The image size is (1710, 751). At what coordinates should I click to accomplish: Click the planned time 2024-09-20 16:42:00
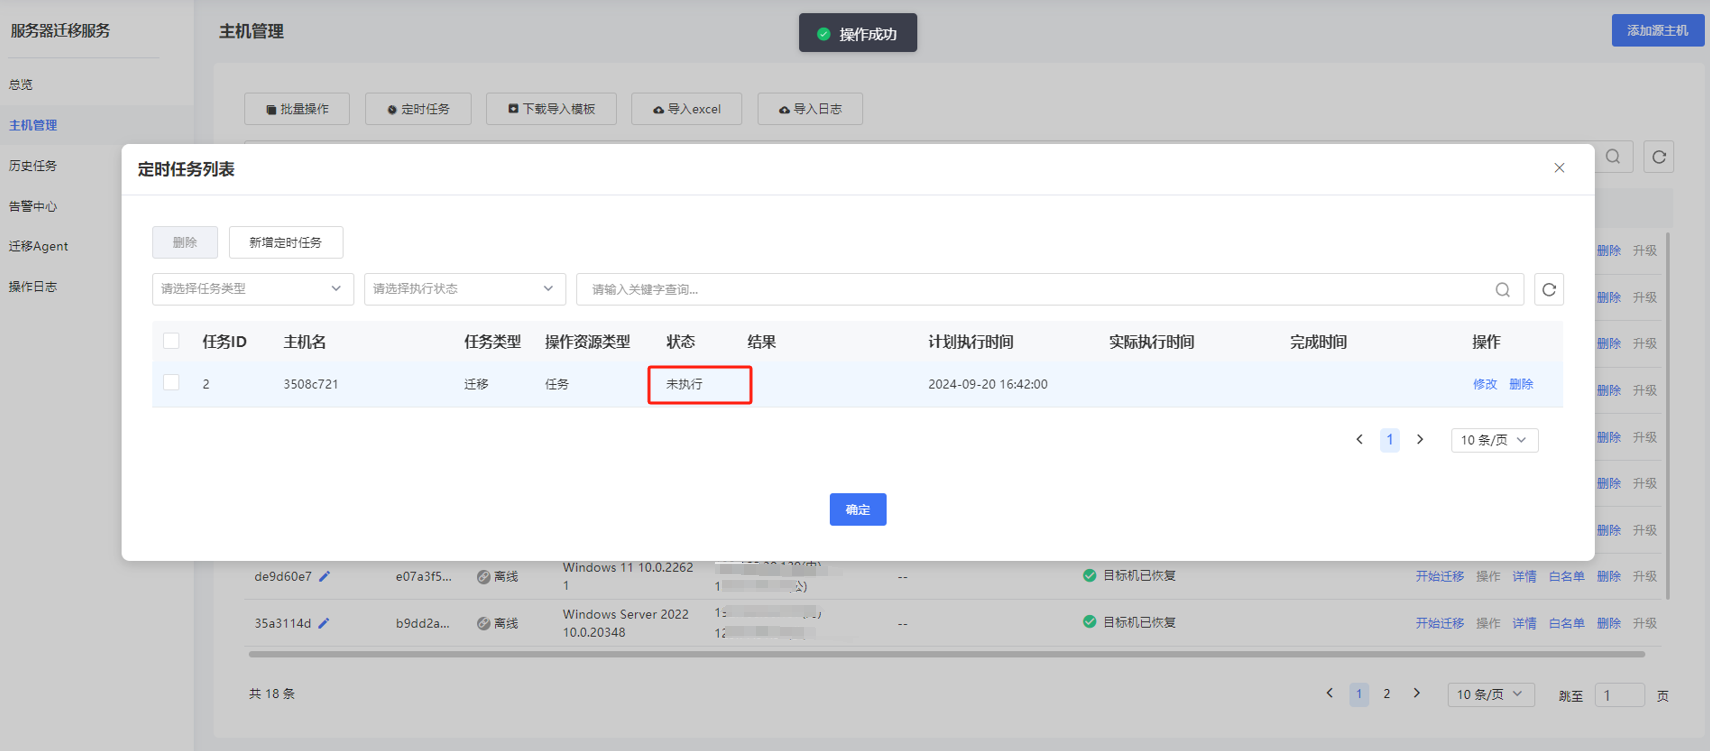[x=988, y=384]
